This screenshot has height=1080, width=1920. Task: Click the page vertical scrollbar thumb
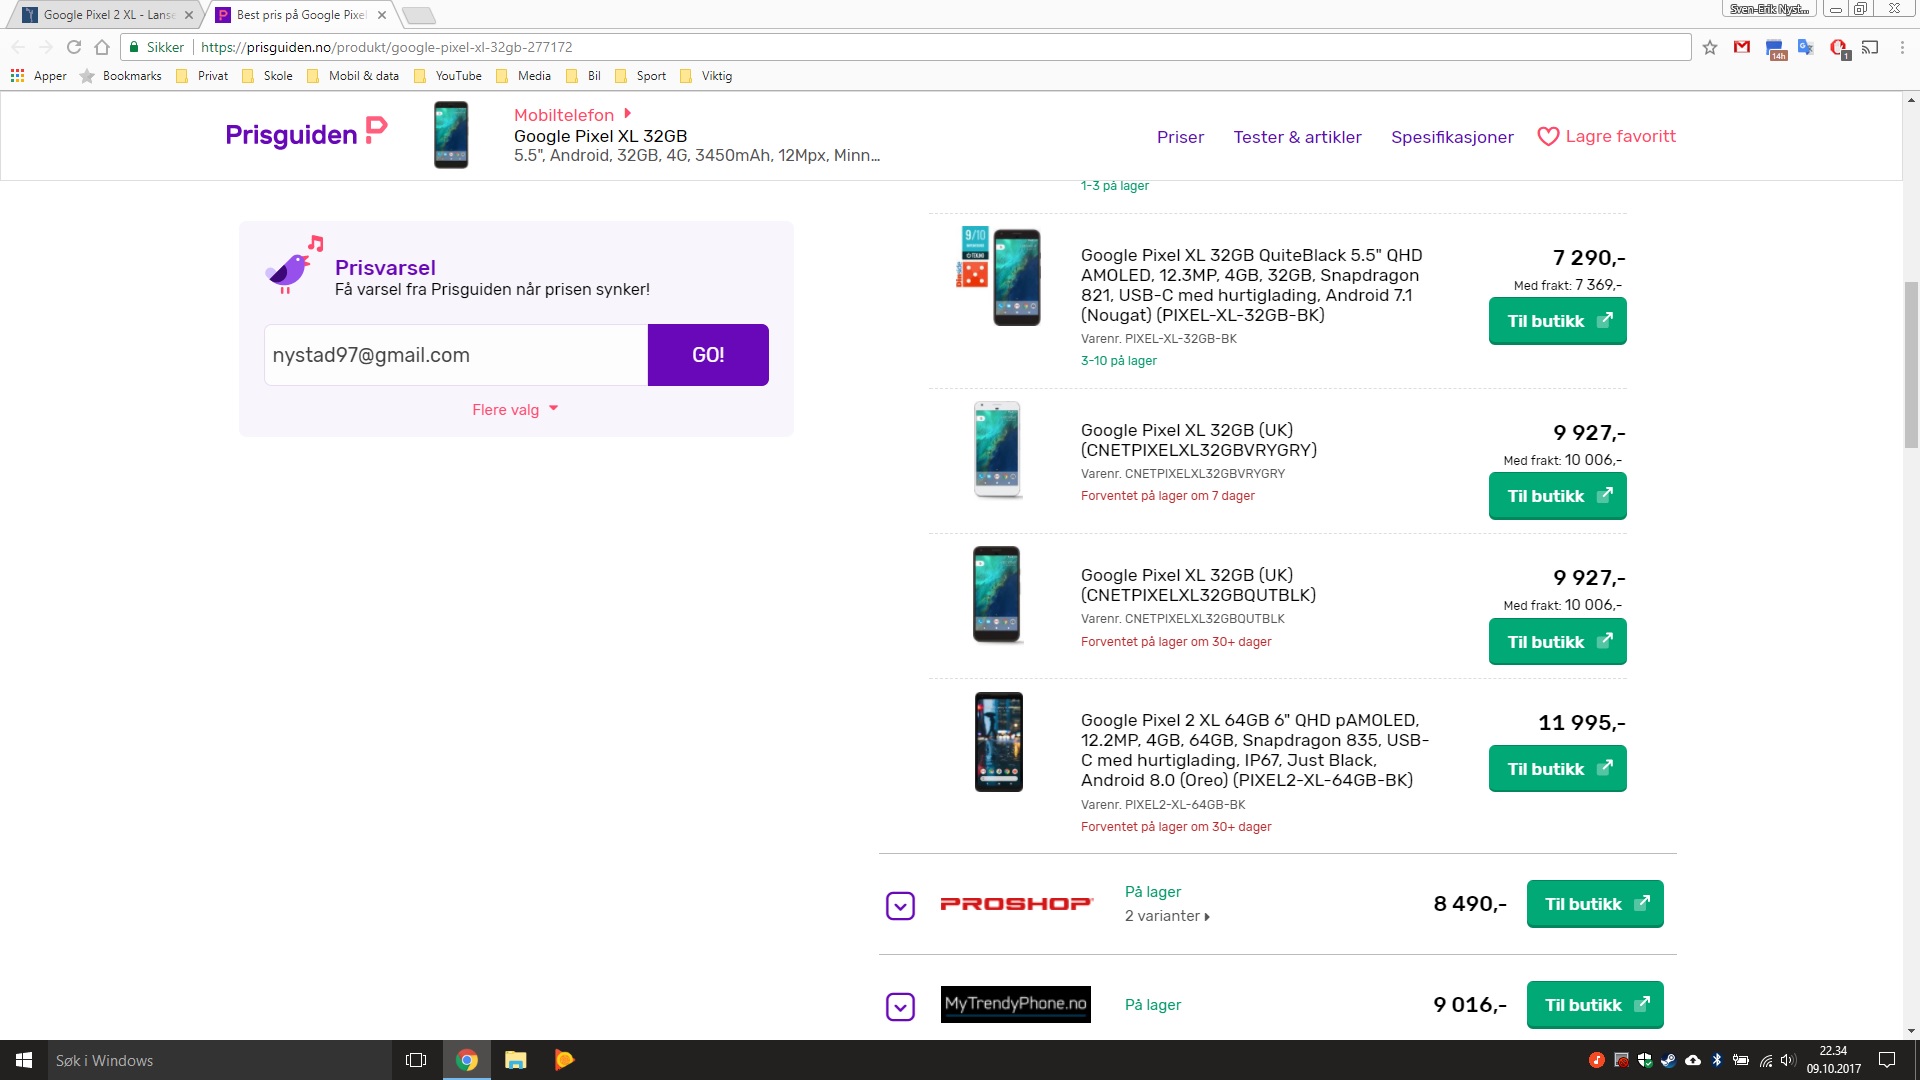[x=1911, y=364]
